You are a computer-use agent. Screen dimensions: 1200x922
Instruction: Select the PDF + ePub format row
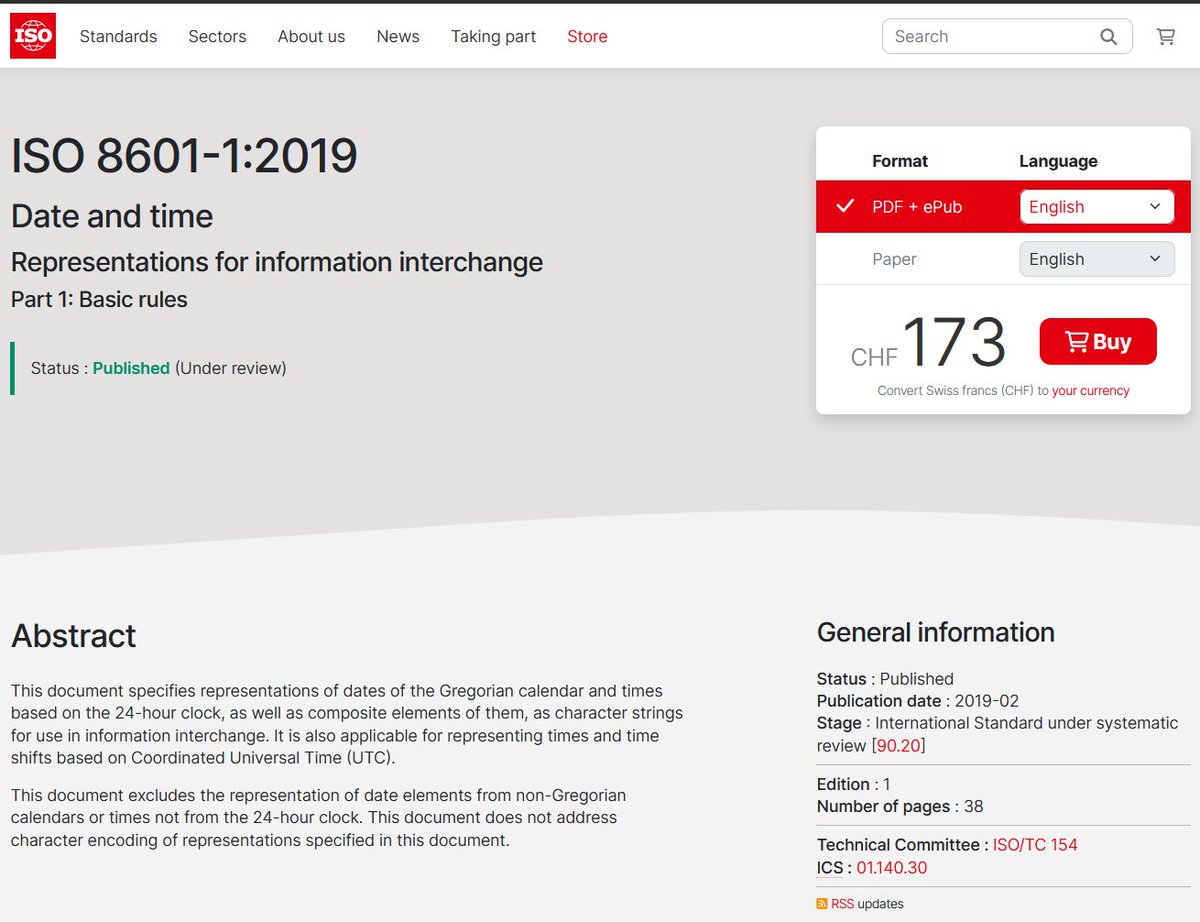(1003, 207)
